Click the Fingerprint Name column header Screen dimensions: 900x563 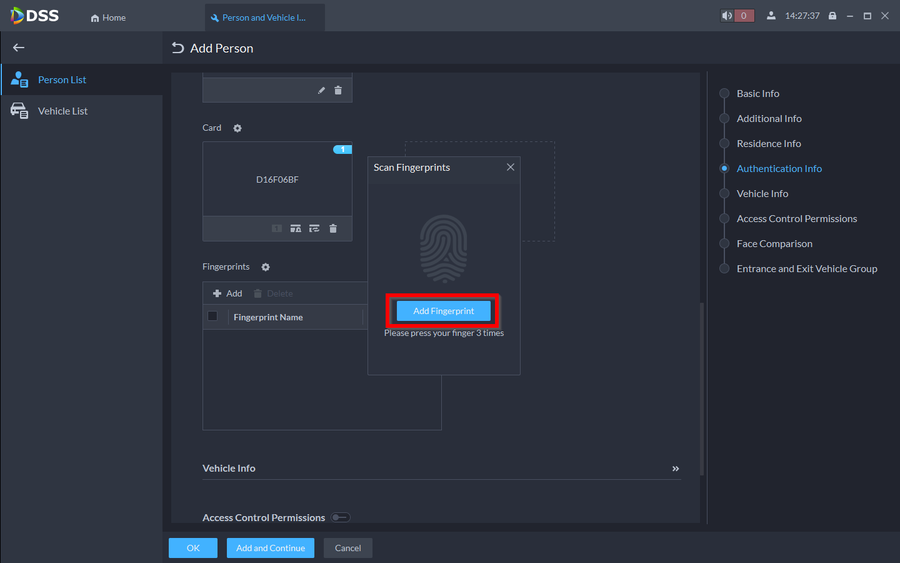coord(268,317)
